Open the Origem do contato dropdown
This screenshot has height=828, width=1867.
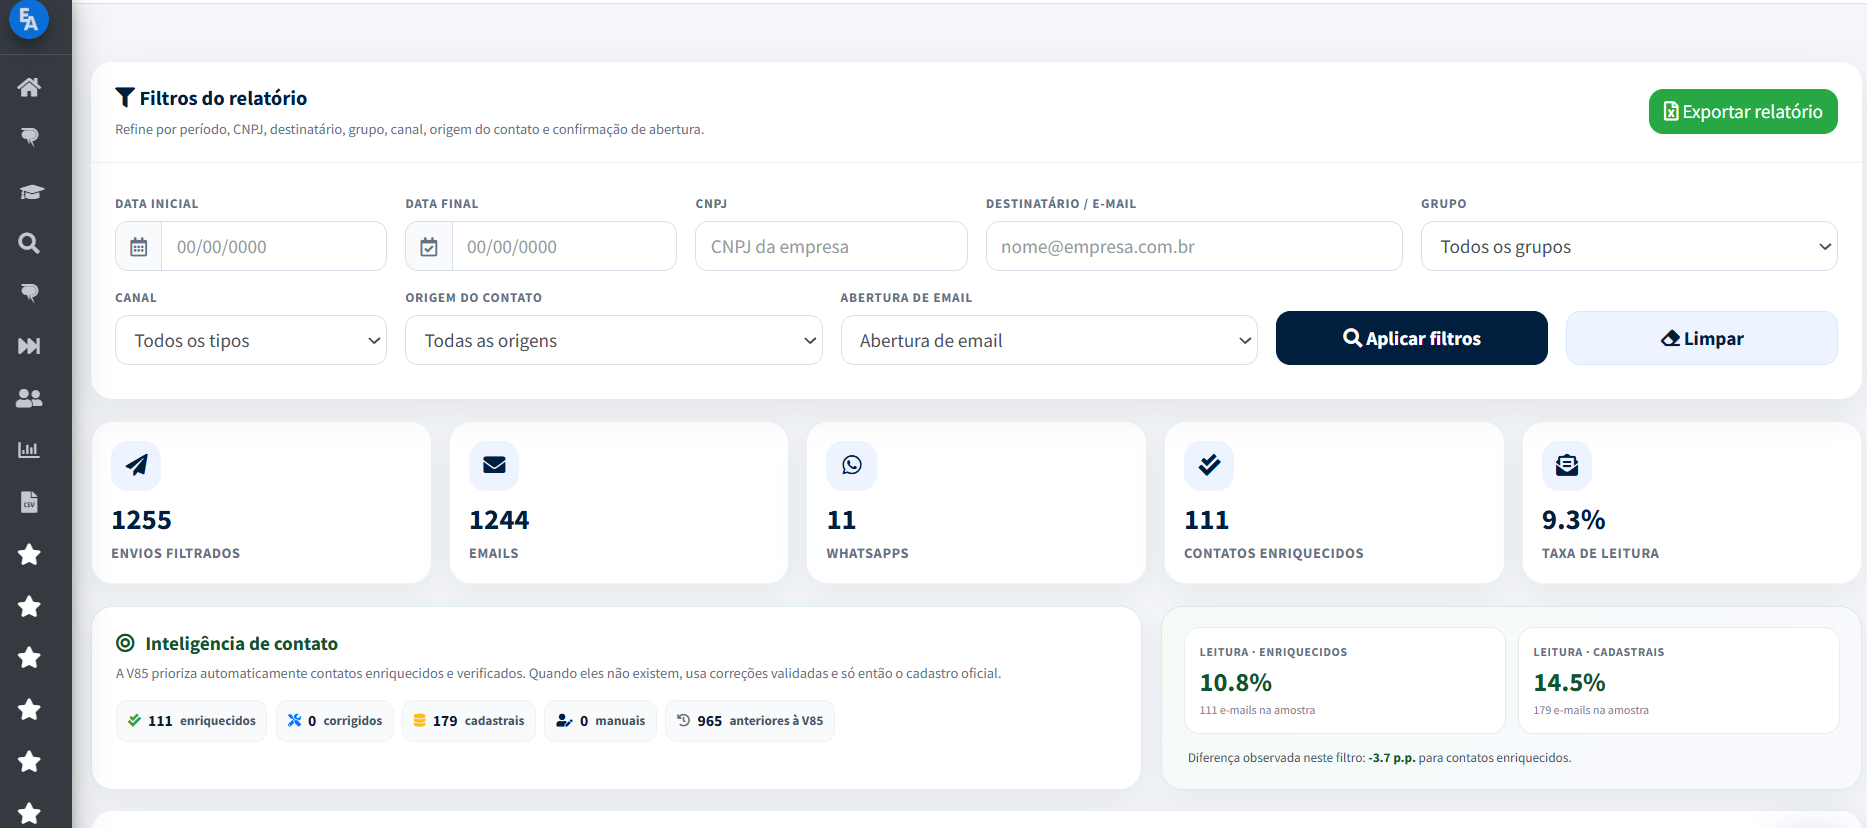pos(614,340)
